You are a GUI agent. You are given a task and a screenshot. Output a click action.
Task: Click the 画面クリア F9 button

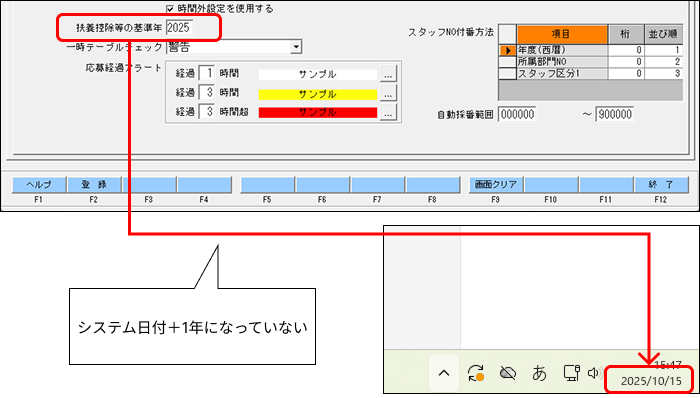coord(496,185)
